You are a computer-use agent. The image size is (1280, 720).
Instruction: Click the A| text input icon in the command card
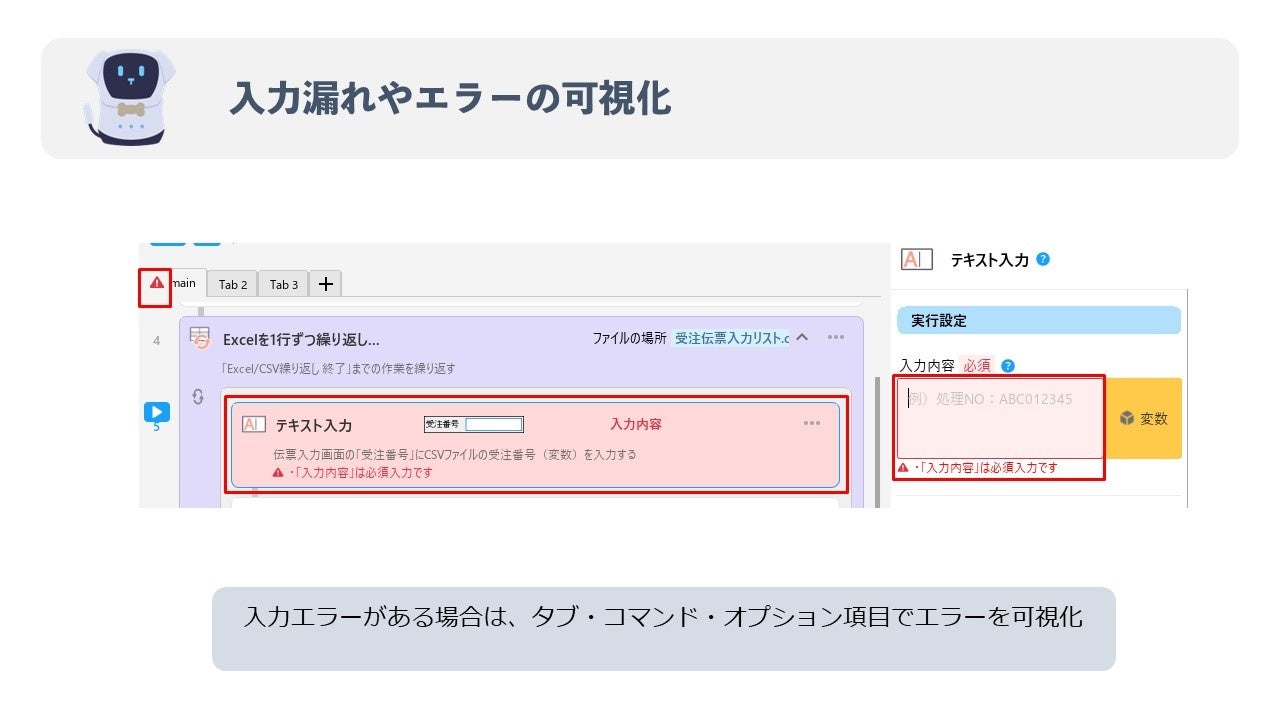(254, 424)
